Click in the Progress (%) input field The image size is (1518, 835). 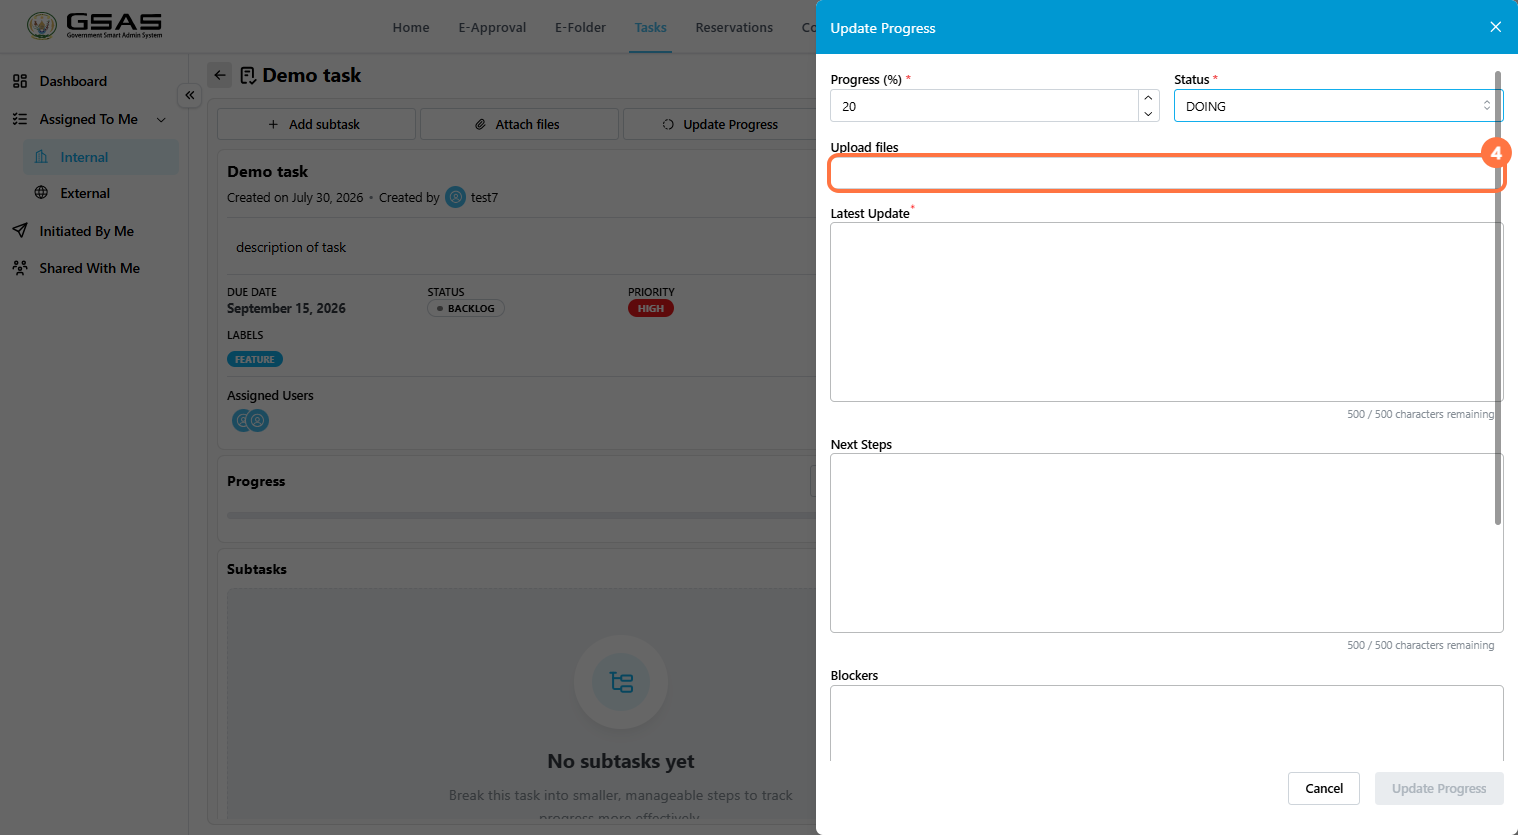click(984, 106)
